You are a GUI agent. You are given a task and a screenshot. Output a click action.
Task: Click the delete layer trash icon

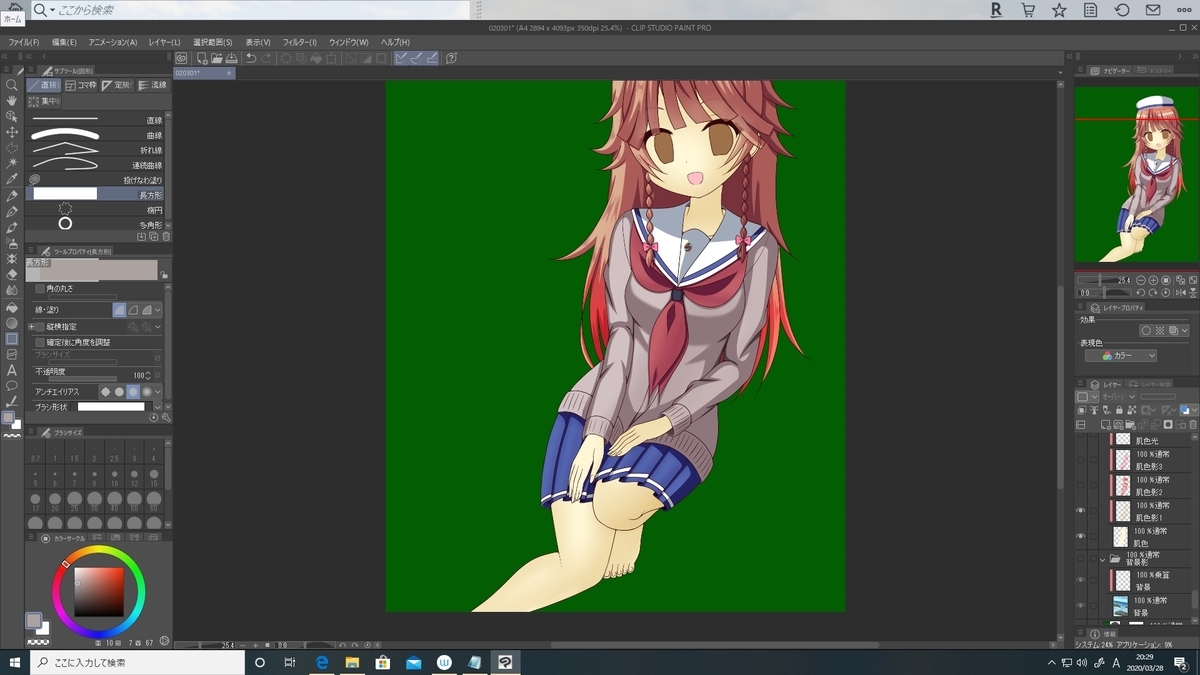(x=1193, y=424)
